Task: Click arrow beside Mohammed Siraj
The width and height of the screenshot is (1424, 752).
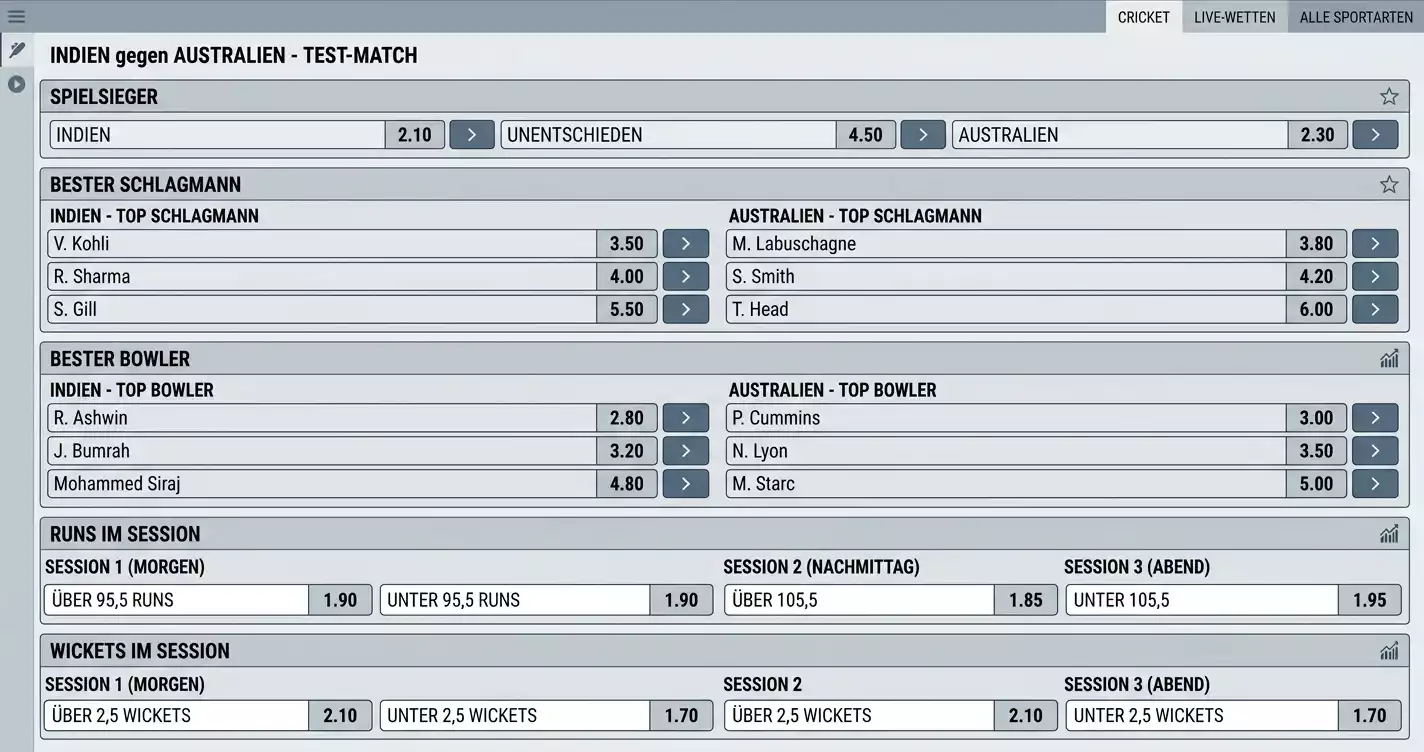Action: [686, 484]
